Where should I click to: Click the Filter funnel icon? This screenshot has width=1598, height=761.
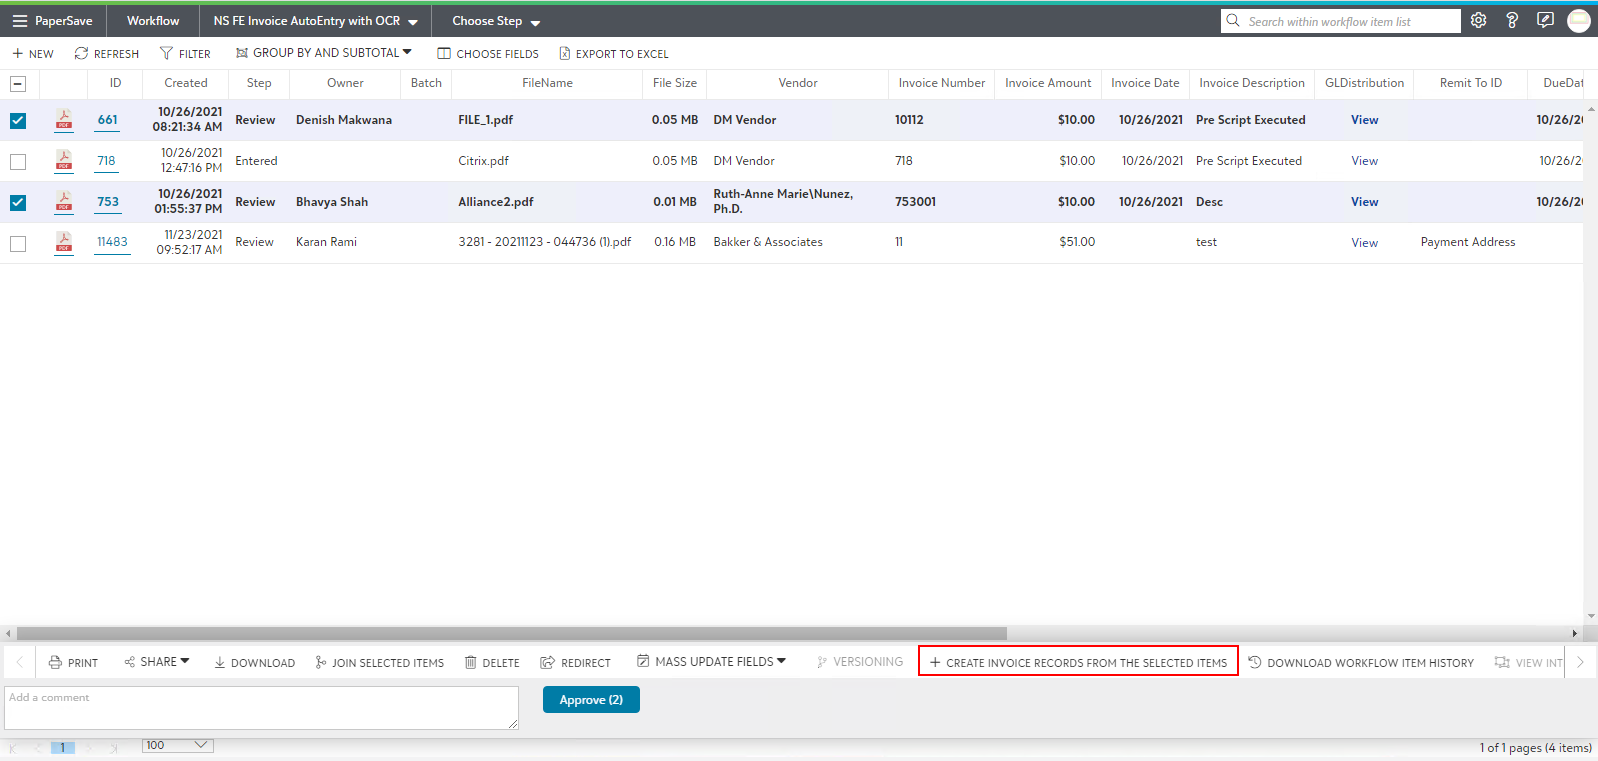tap(167, 54)
